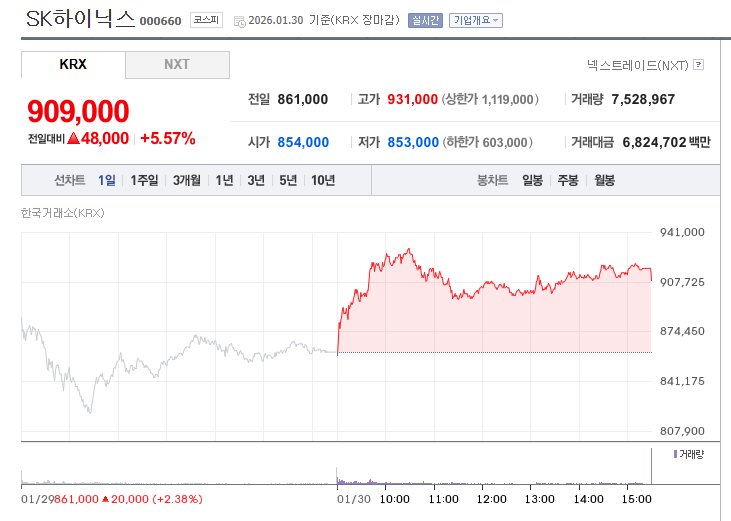731x521 pixels.
Task: Click the NXT help question-mark icon
Action: (x=698, y=65)
